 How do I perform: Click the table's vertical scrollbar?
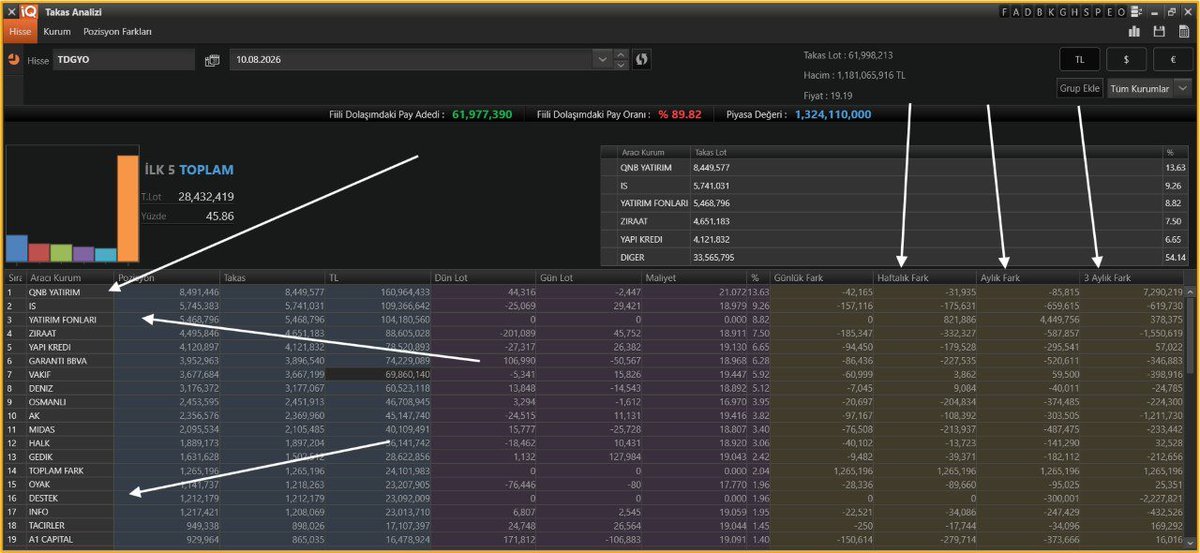click(x=1190, y=416)
